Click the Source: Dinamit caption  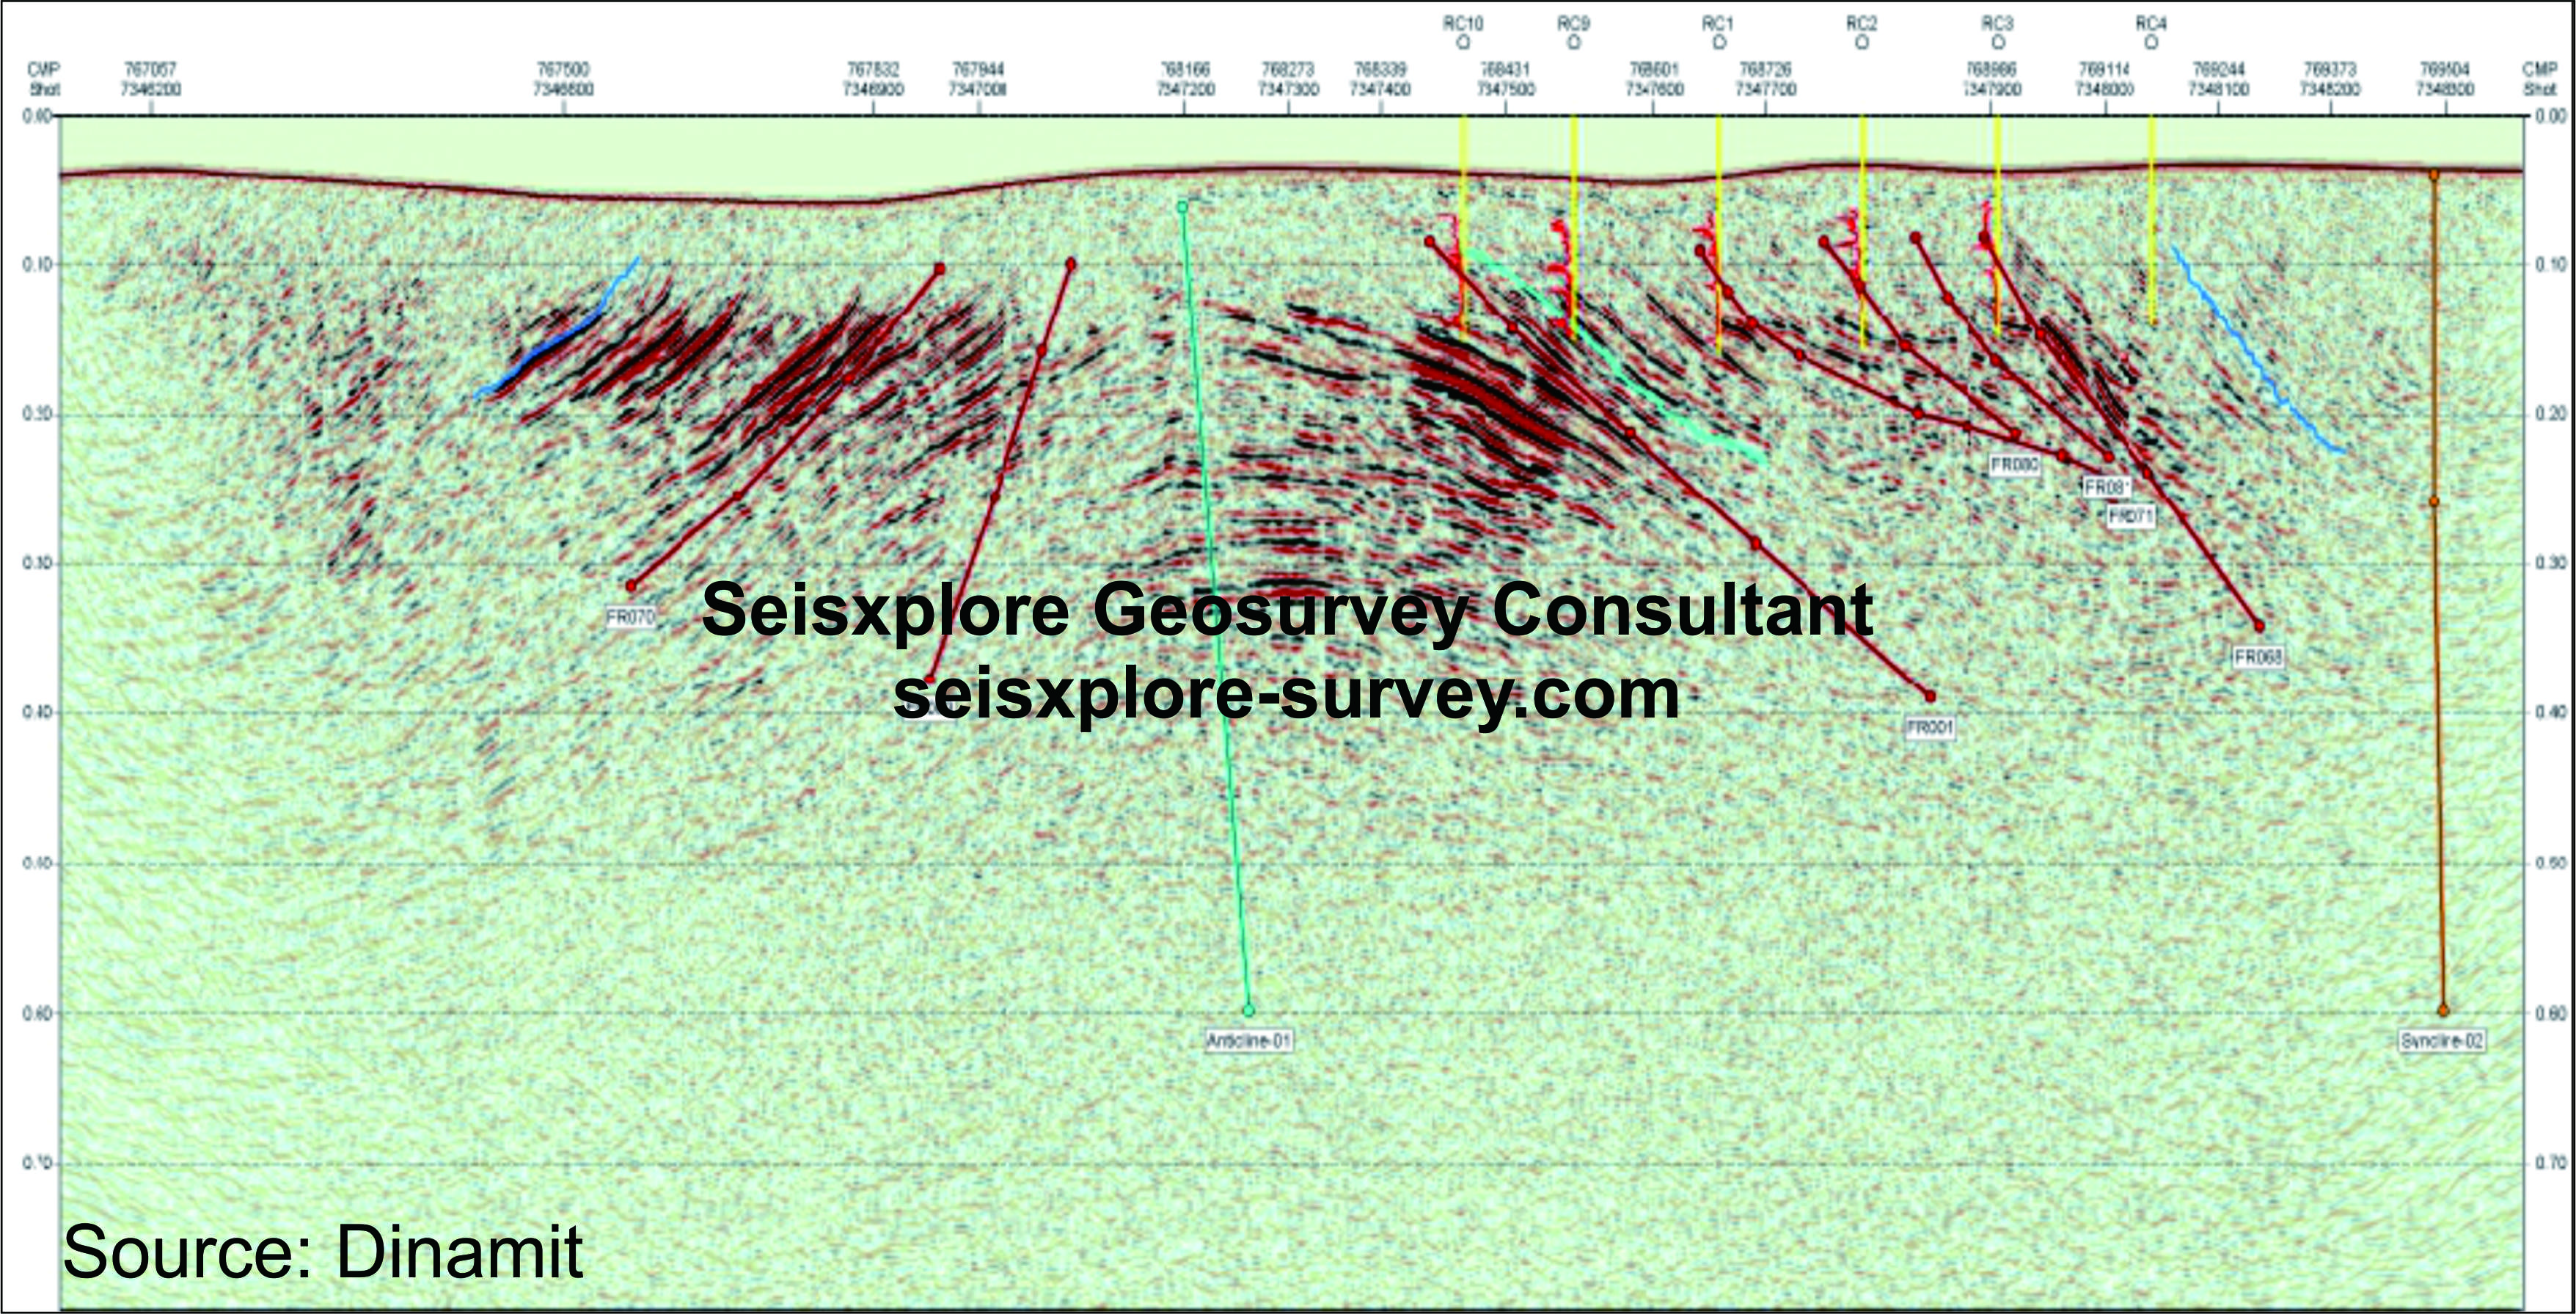[322, 1250]
